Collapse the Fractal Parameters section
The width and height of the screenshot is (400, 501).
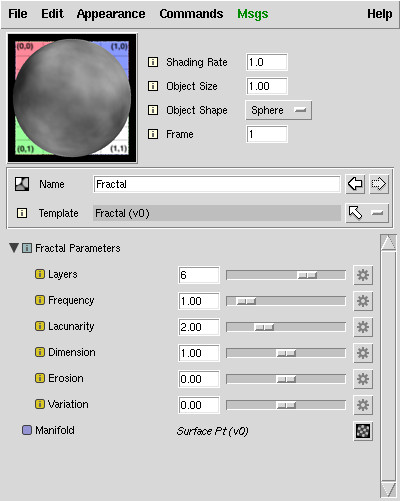14,248
